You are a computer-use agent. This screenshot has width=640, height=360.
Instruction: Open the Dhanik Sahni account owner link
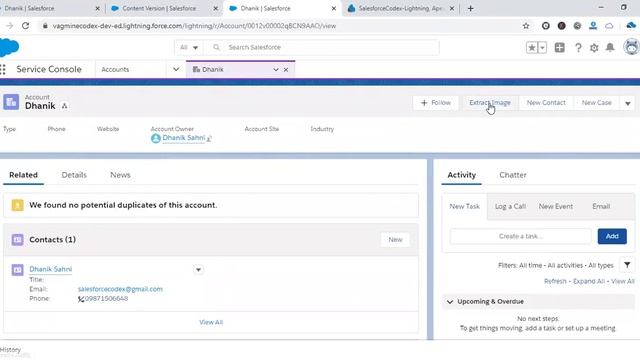(x=184, y=138)
